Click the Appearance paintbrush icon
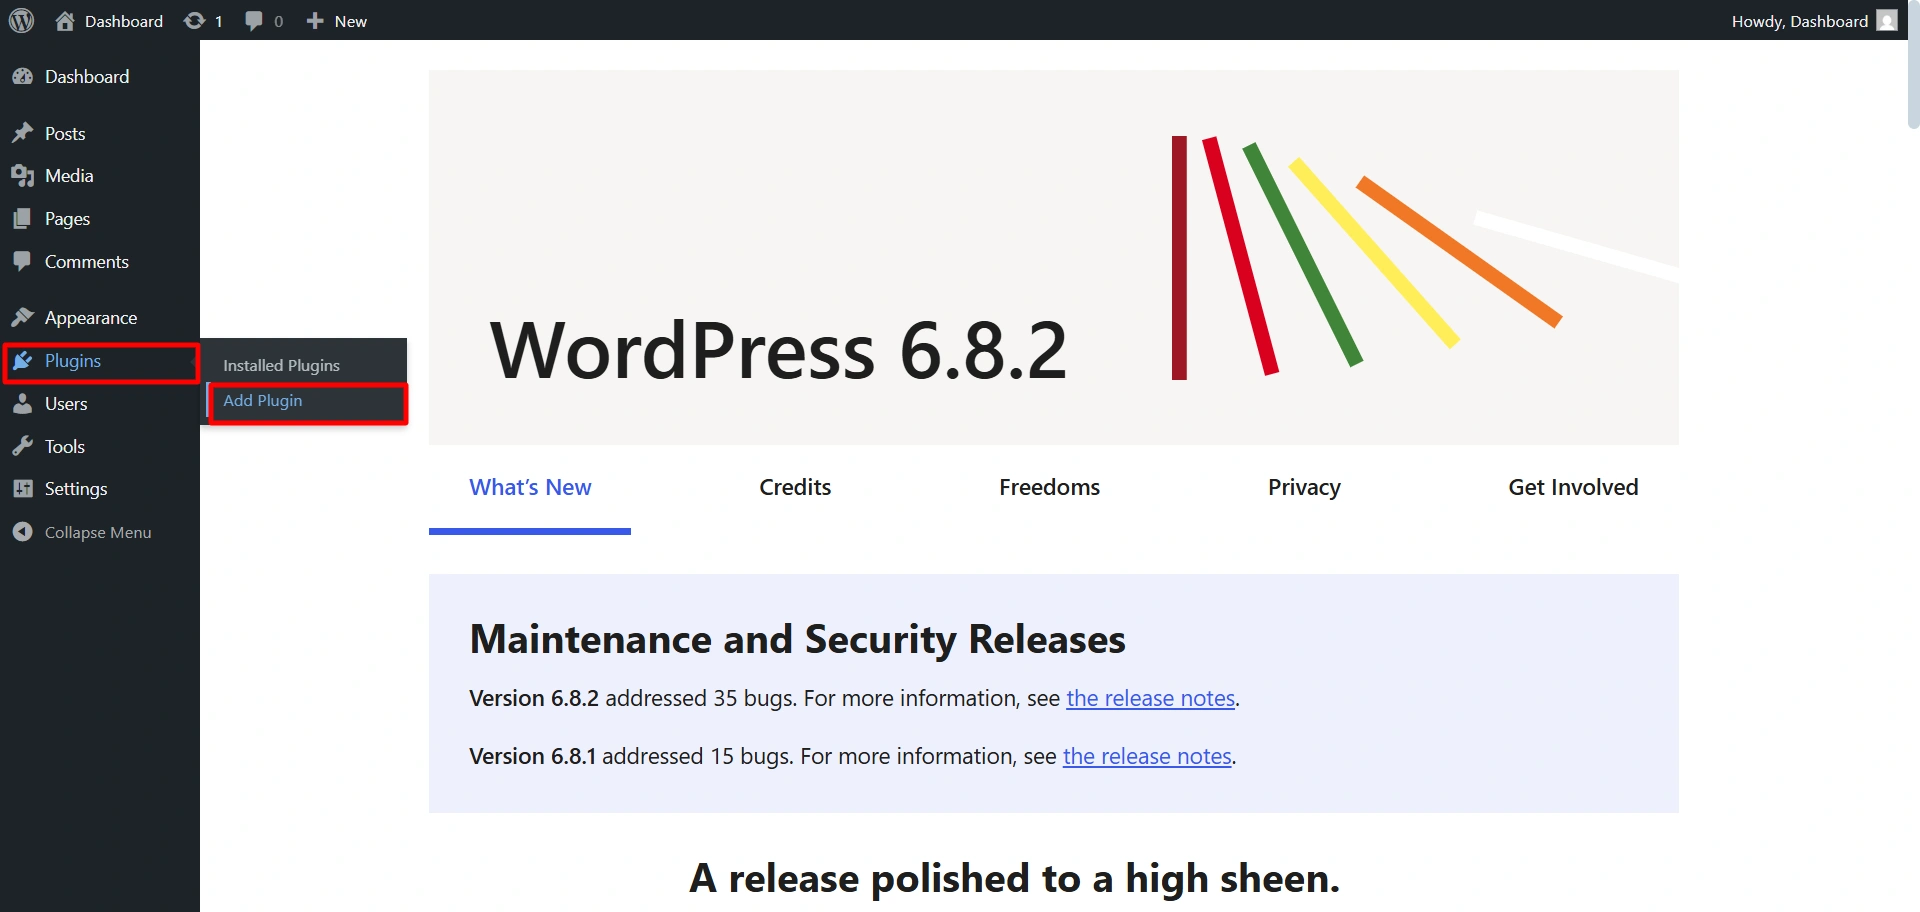 point(23,318)
